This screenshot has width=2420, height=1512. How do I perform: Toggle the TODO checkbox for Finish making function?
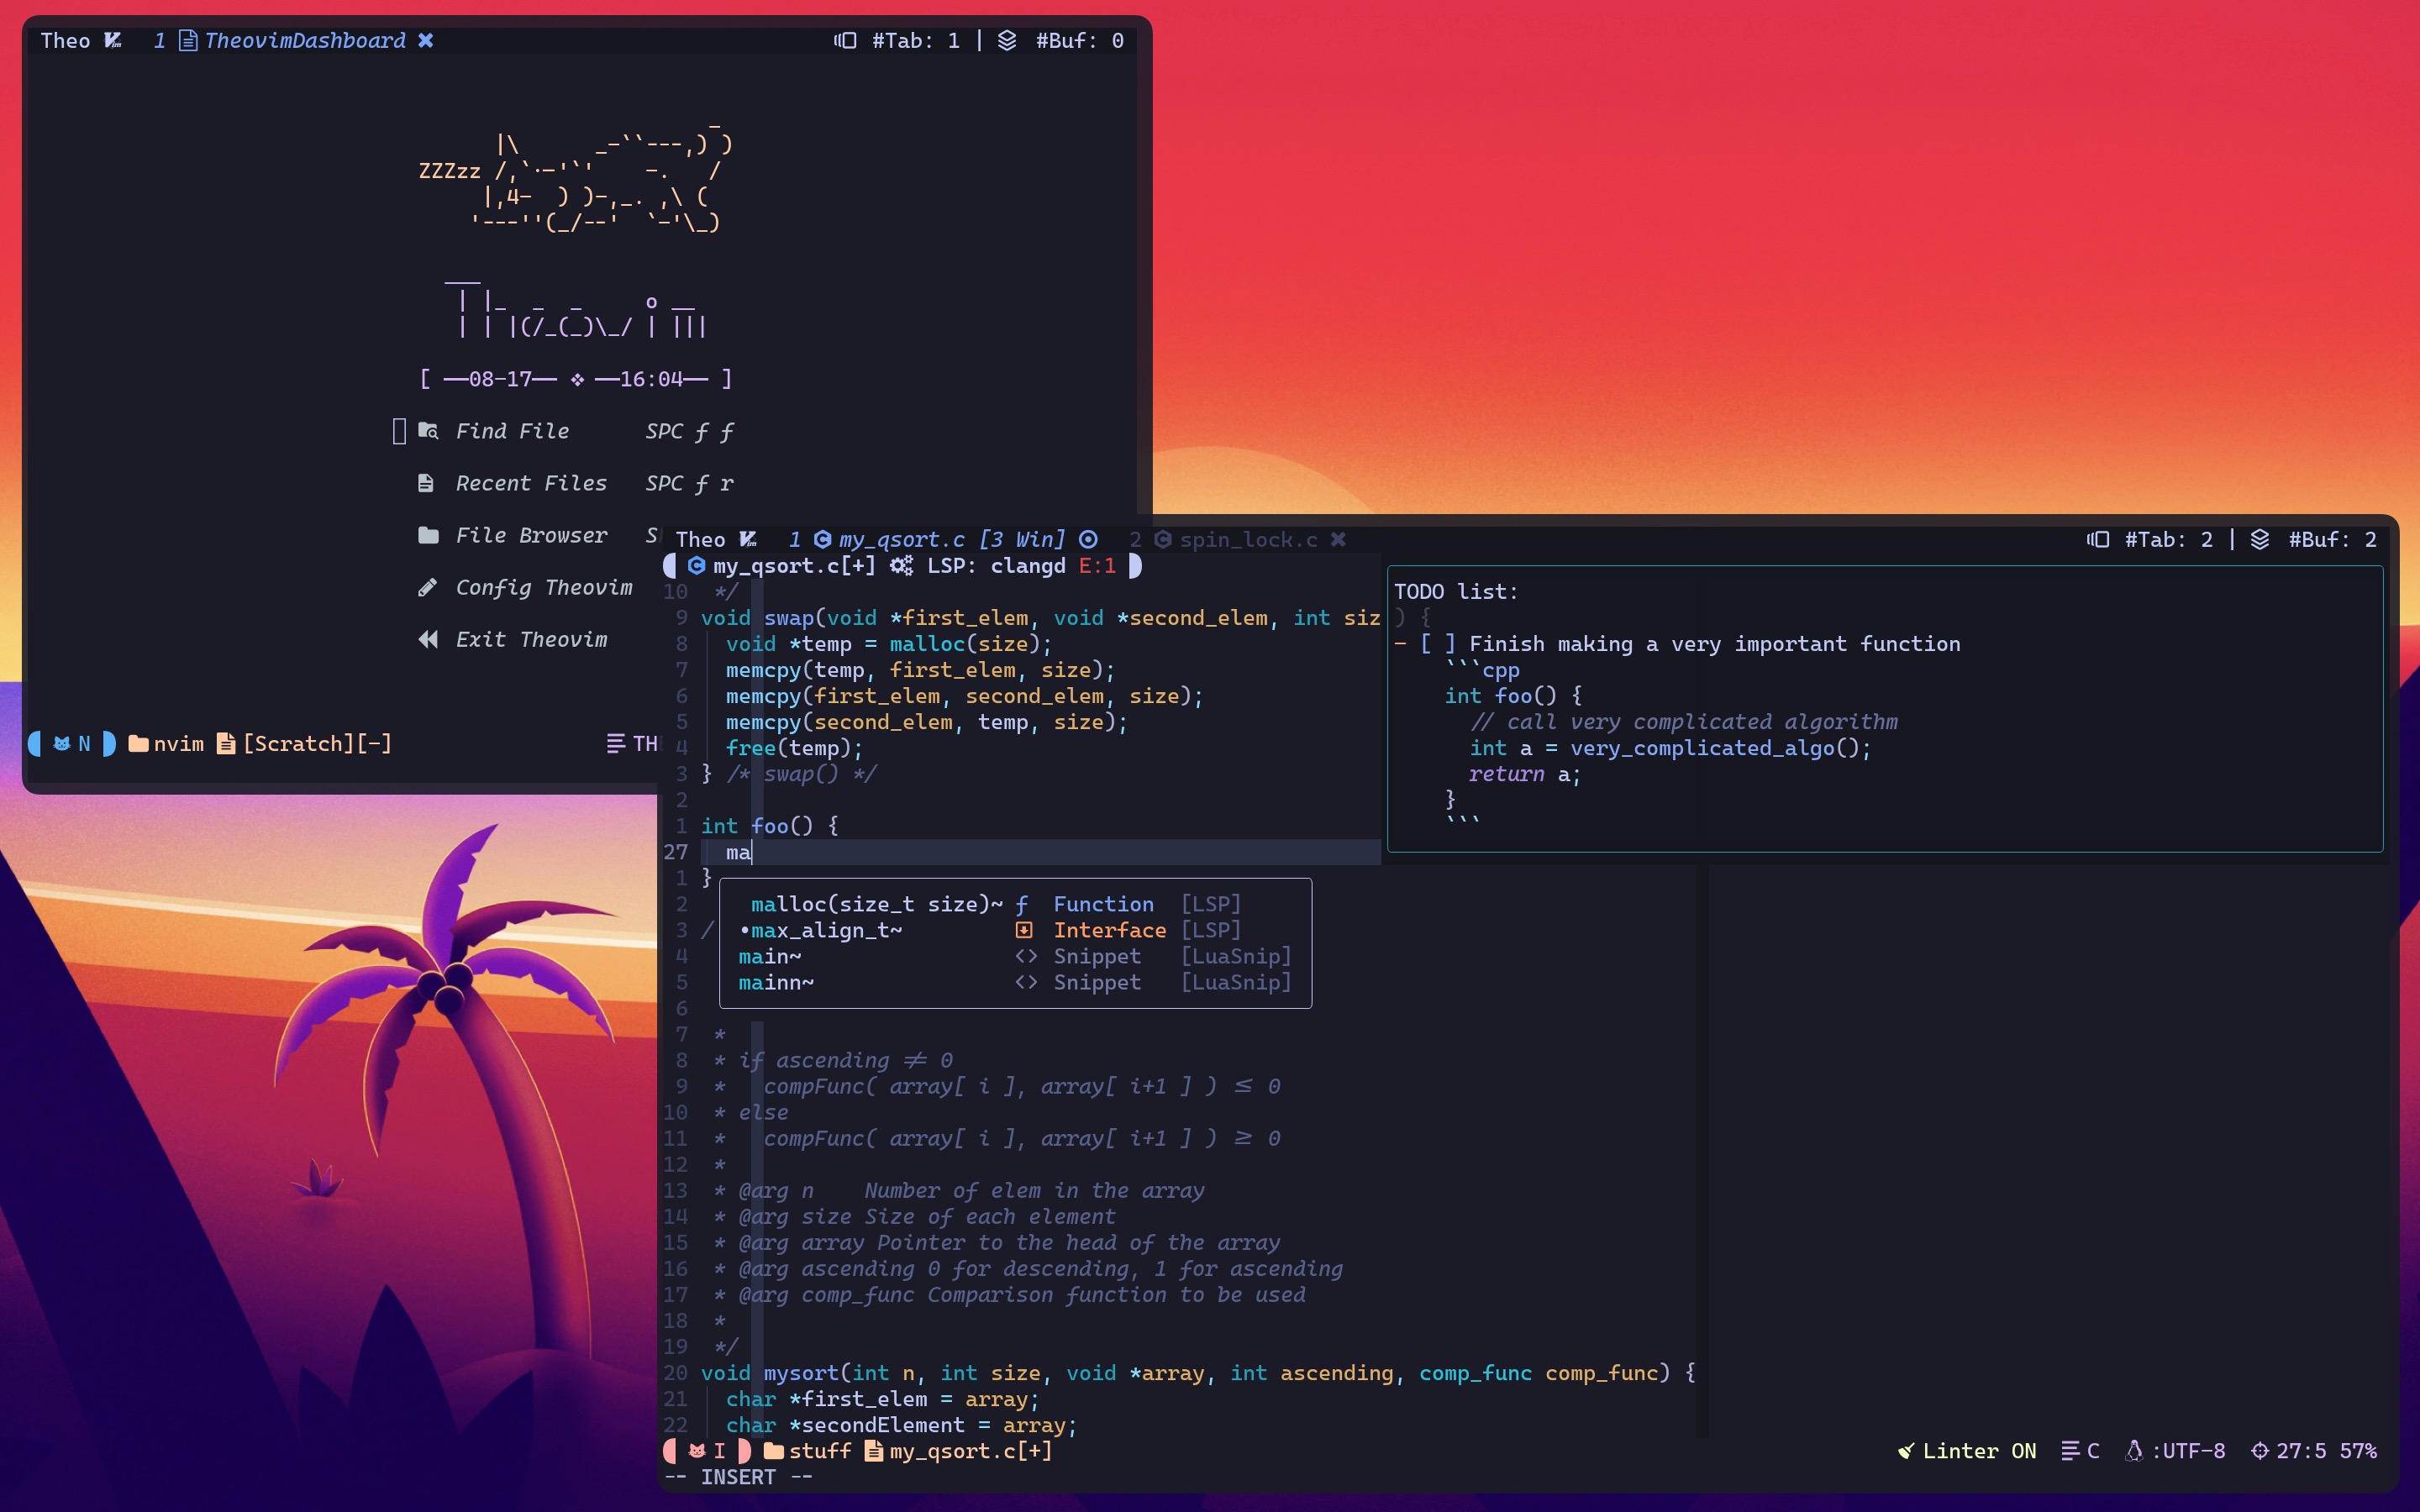click(x=1438, y=644)
